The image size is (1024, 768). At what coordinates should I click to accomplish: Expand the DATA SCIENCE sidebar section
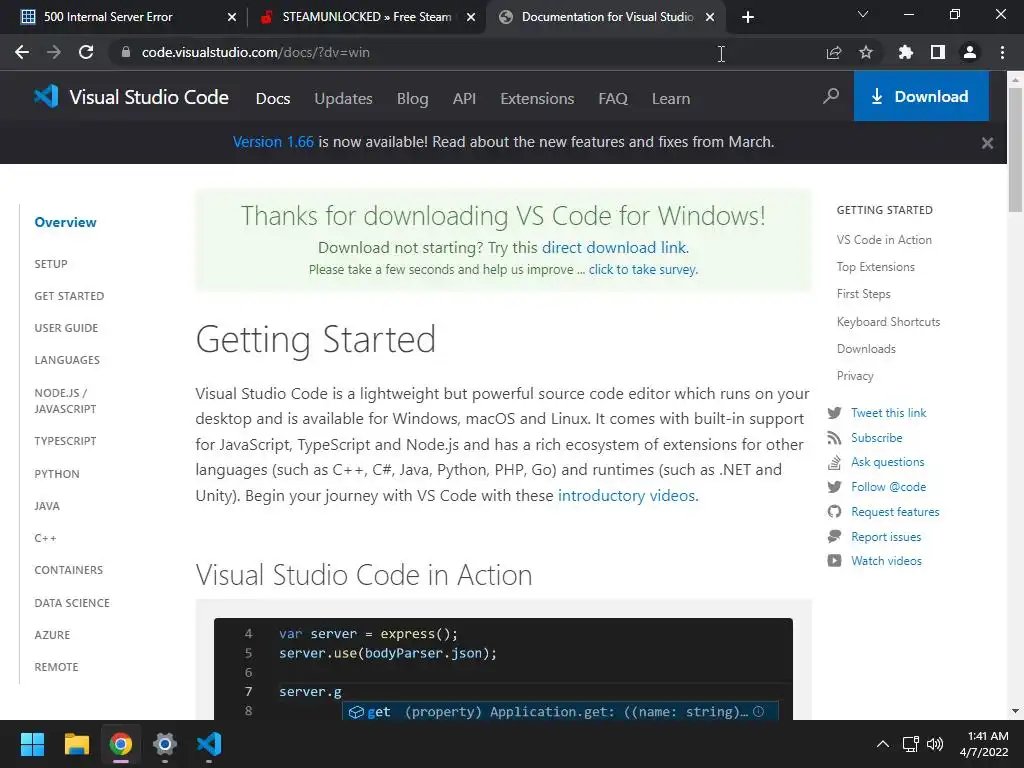[x=72, y=603]
